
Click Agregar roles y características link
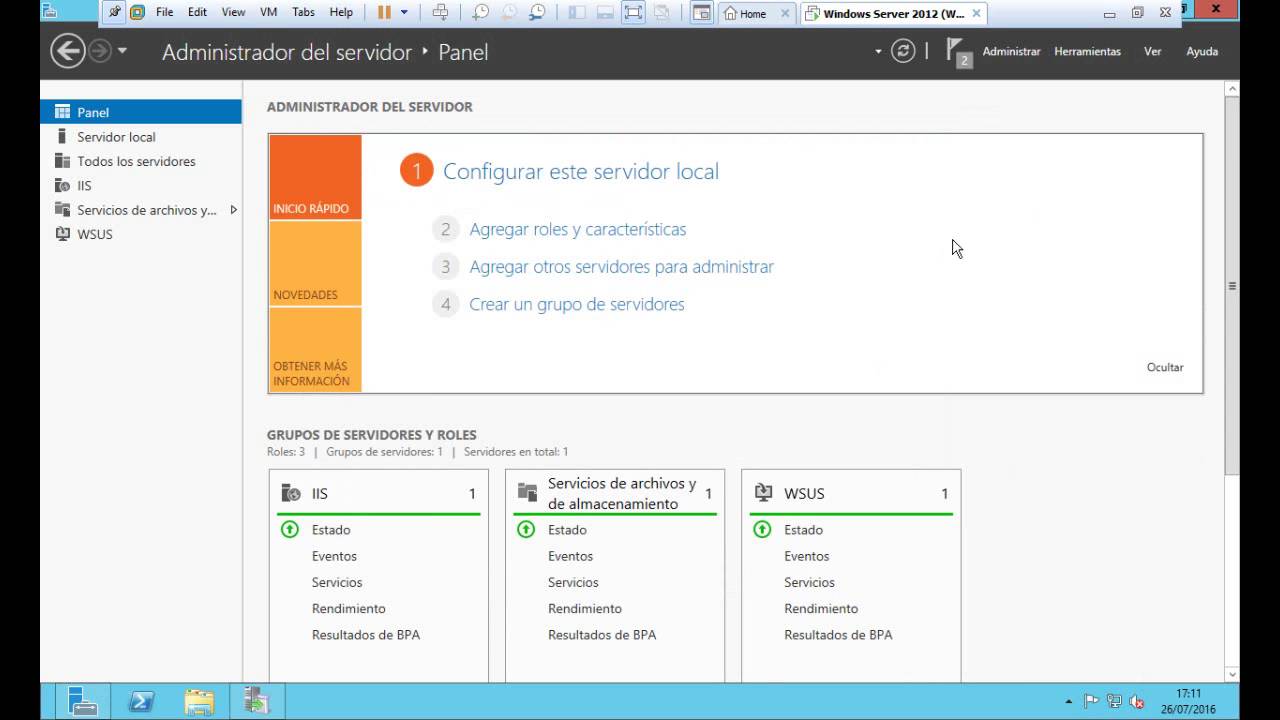[578, 229]
